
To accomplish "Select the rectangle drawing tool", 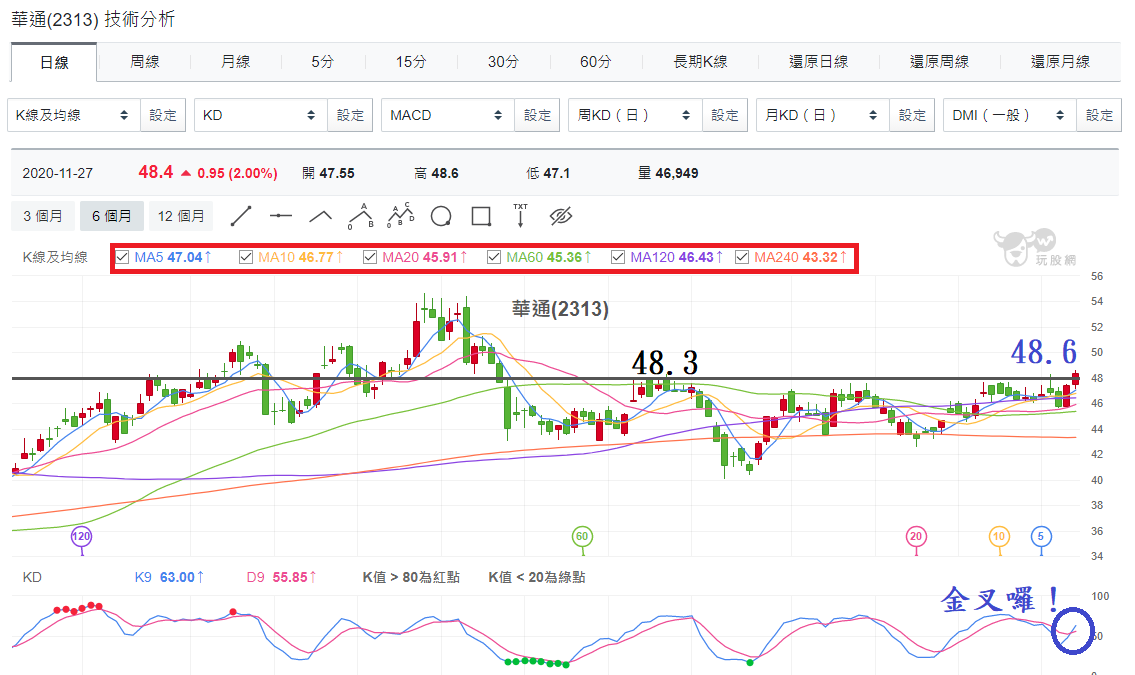I will pos(481,216).
